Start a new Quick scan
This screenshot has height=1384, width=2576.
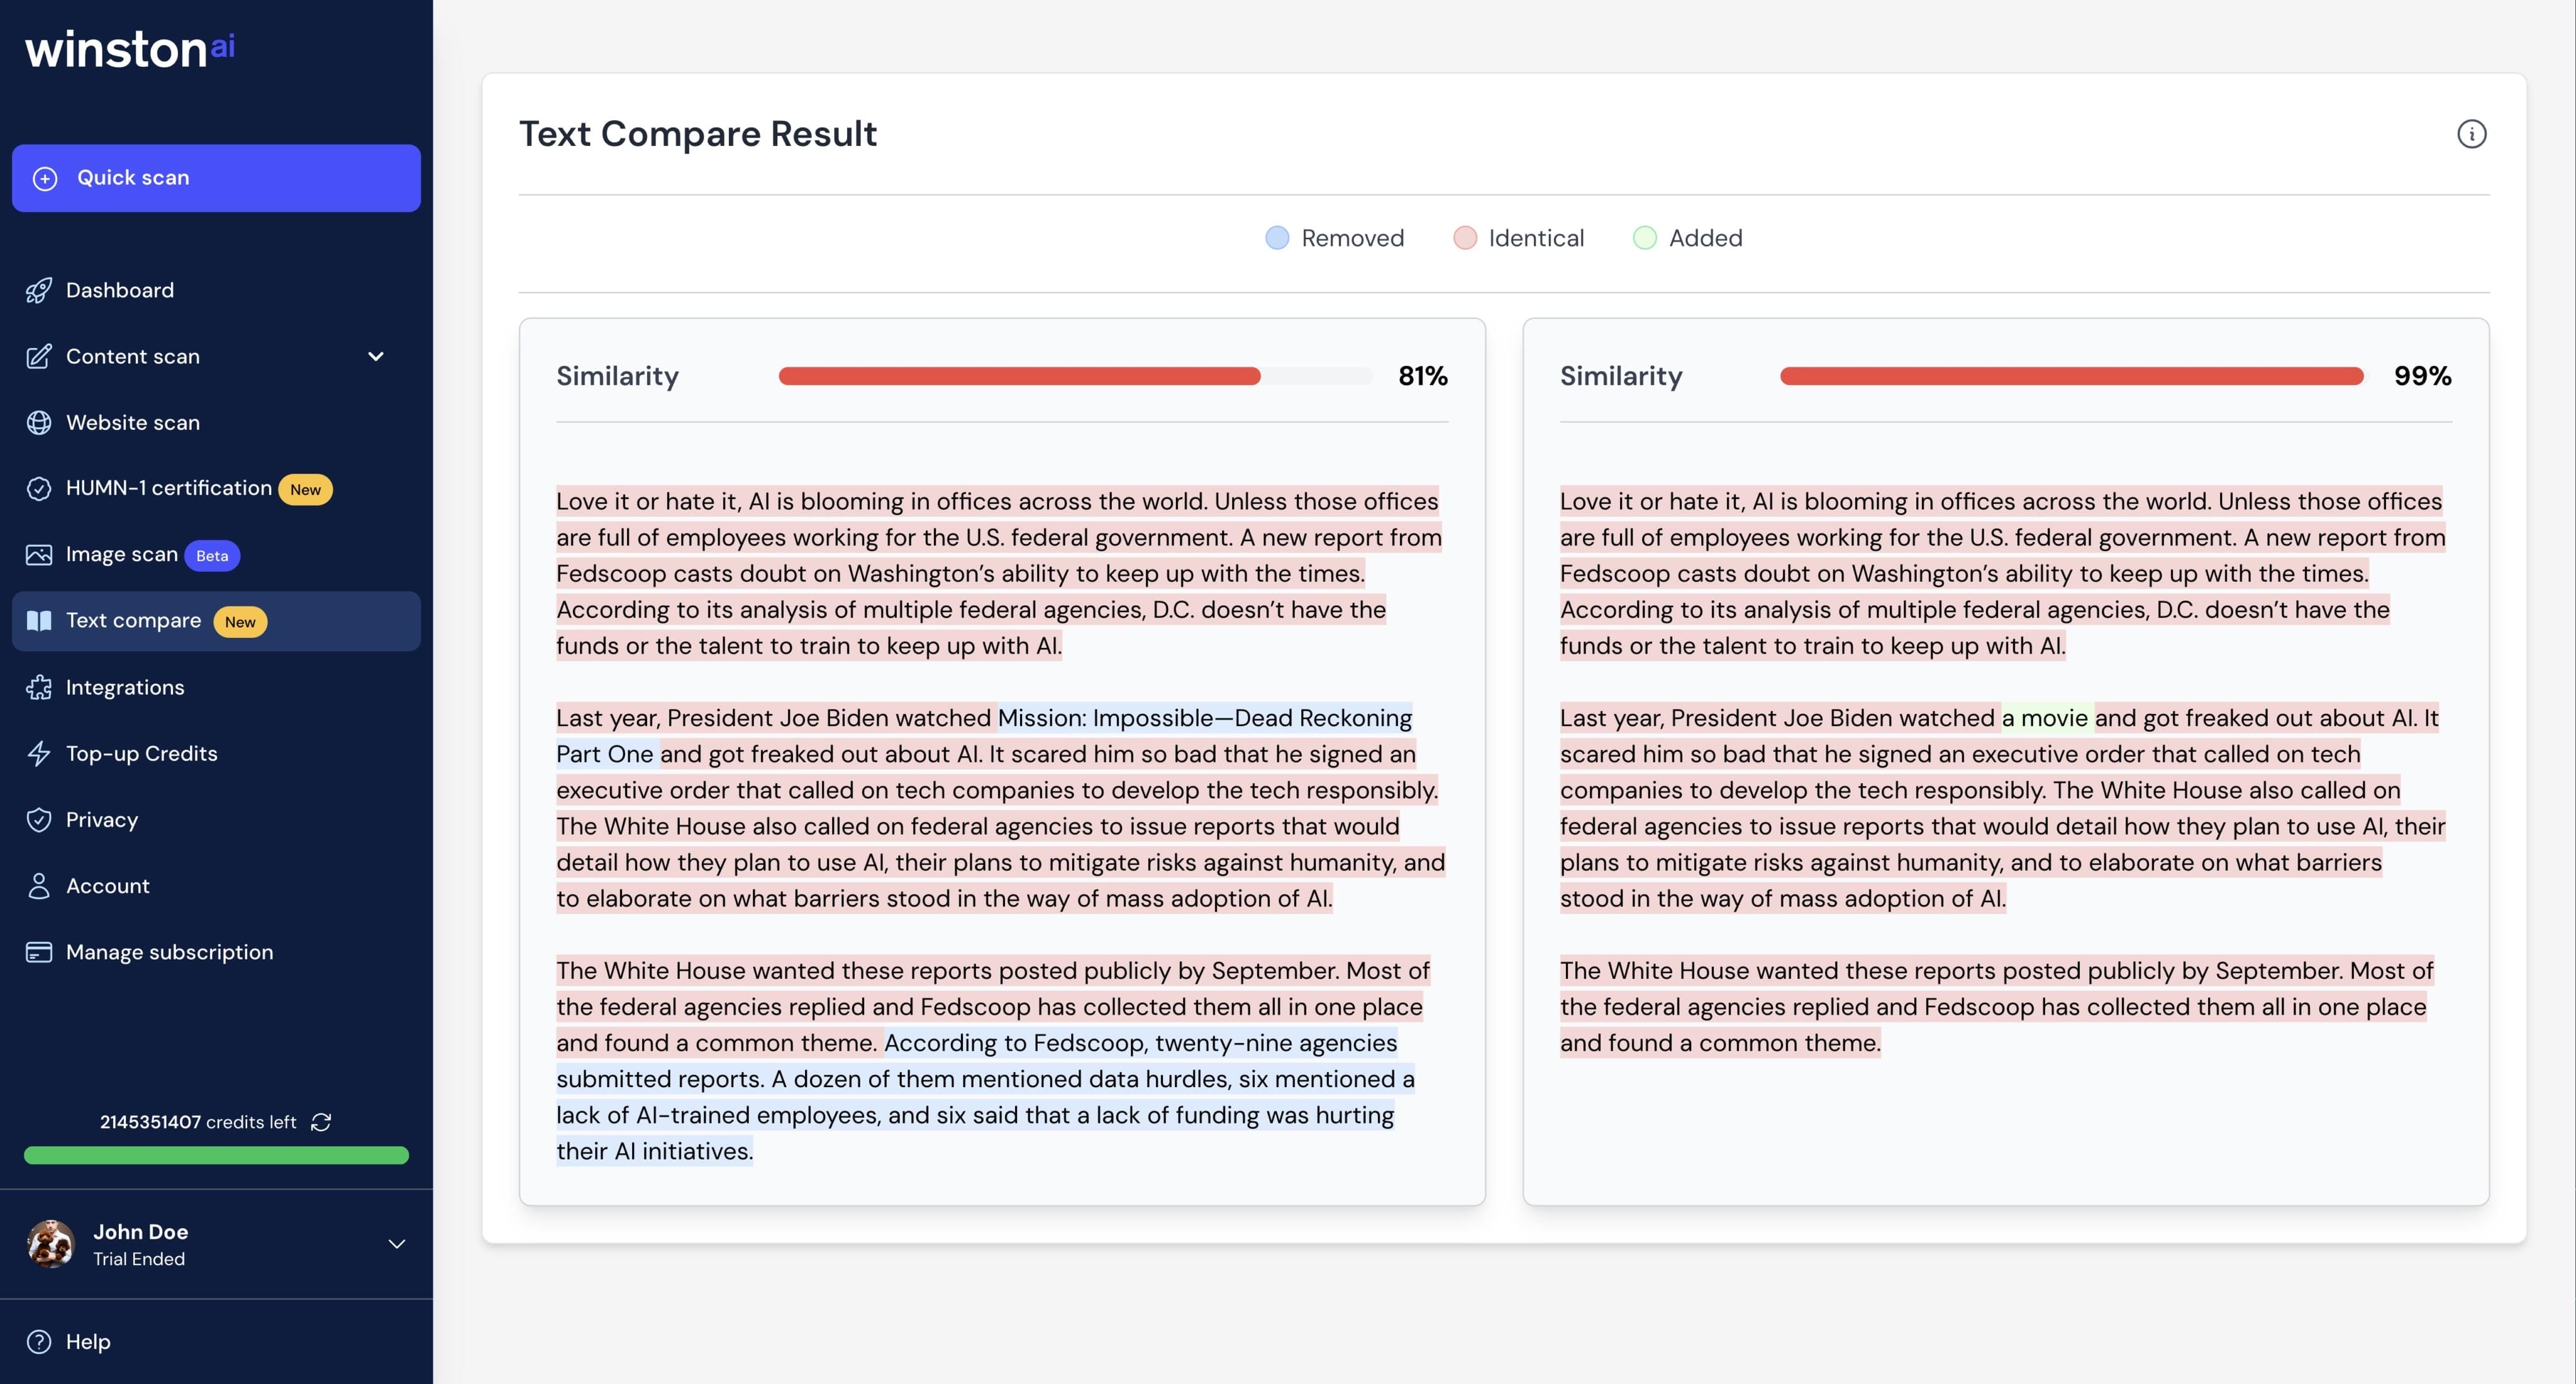(x=216, y=178)
